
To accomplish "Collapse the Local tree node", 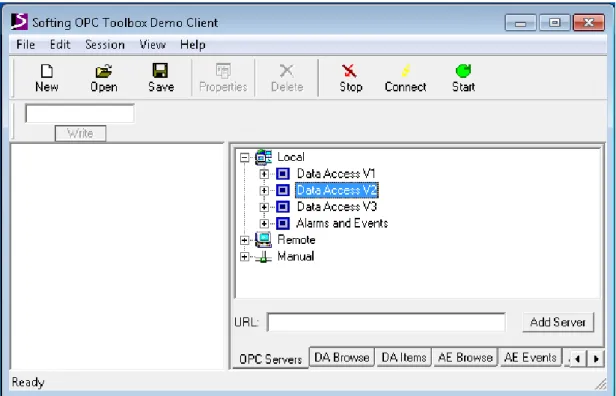I will pyautogui.click(x=245, y=158).
